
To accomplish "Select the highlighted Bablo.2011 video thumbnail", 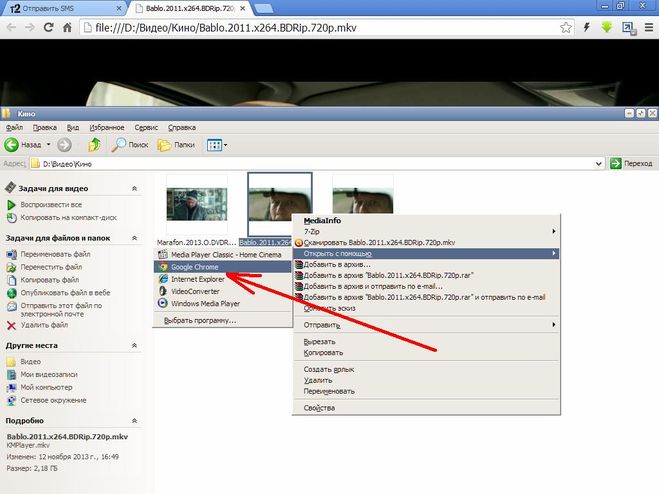I will (x=279, y=205).
